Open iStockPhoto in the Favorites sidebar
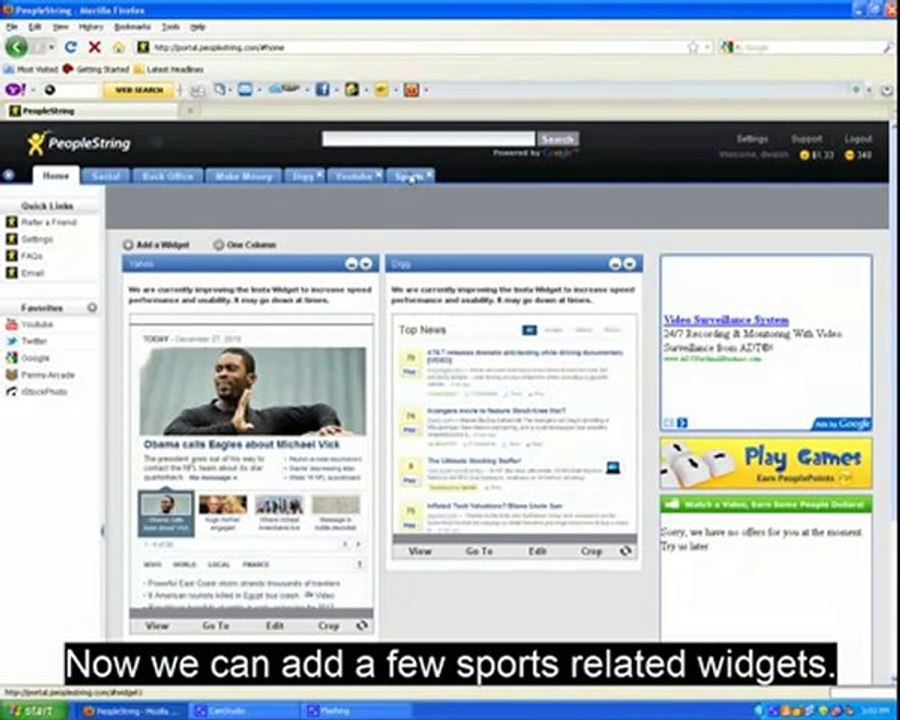This screenshot has width=900, height=720. (44, 392)
